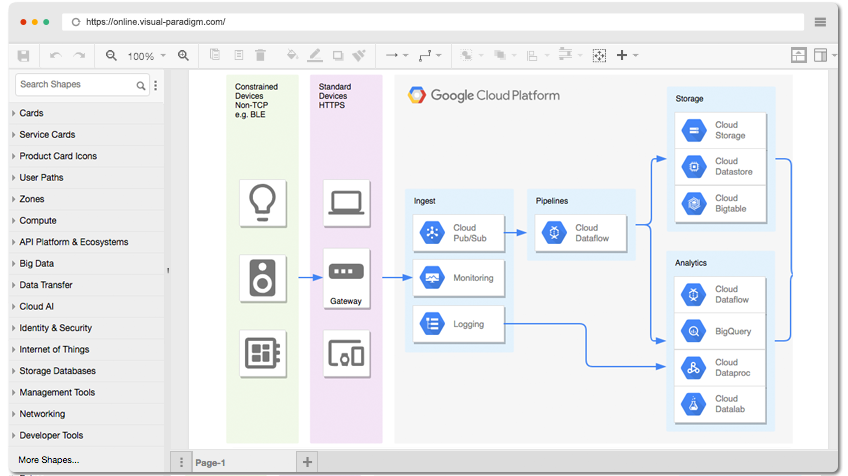The height and width of the screenshot is (476, 848).
Task: Select the Logging card
Action: (x=459, y=324)
